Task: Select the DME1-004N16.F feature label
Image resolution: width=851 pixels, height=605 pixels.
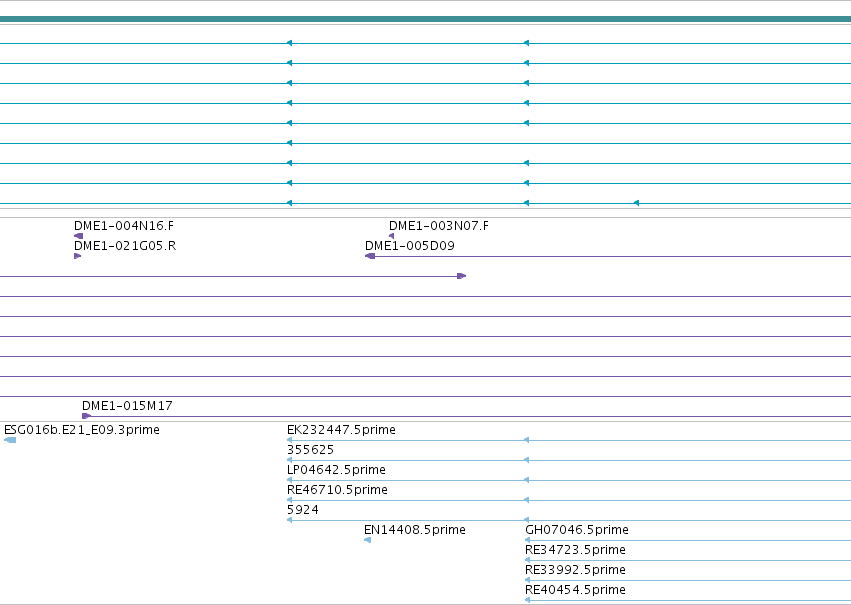Action: (124, 226)
